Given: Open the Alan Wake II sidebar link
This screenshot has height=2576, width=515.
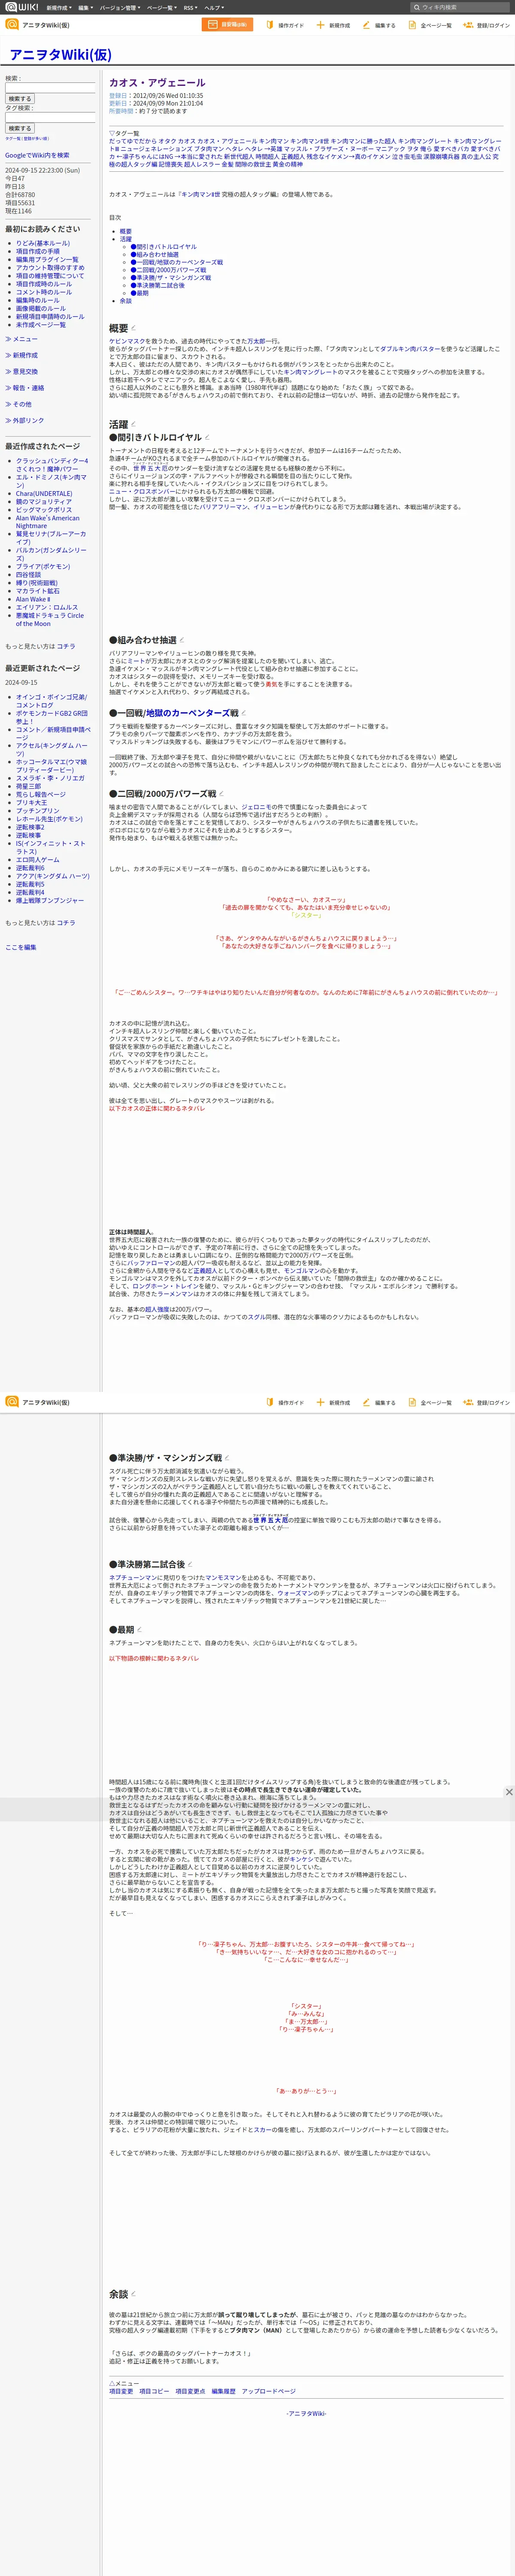Looking at the screenshot, I should [x=33, y=599].
